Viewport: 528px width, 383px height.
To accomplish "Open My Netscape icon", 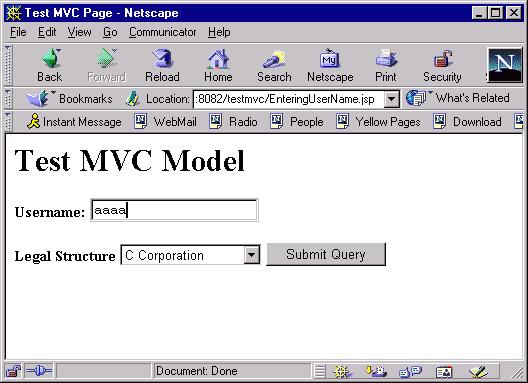I will point(330,59).
